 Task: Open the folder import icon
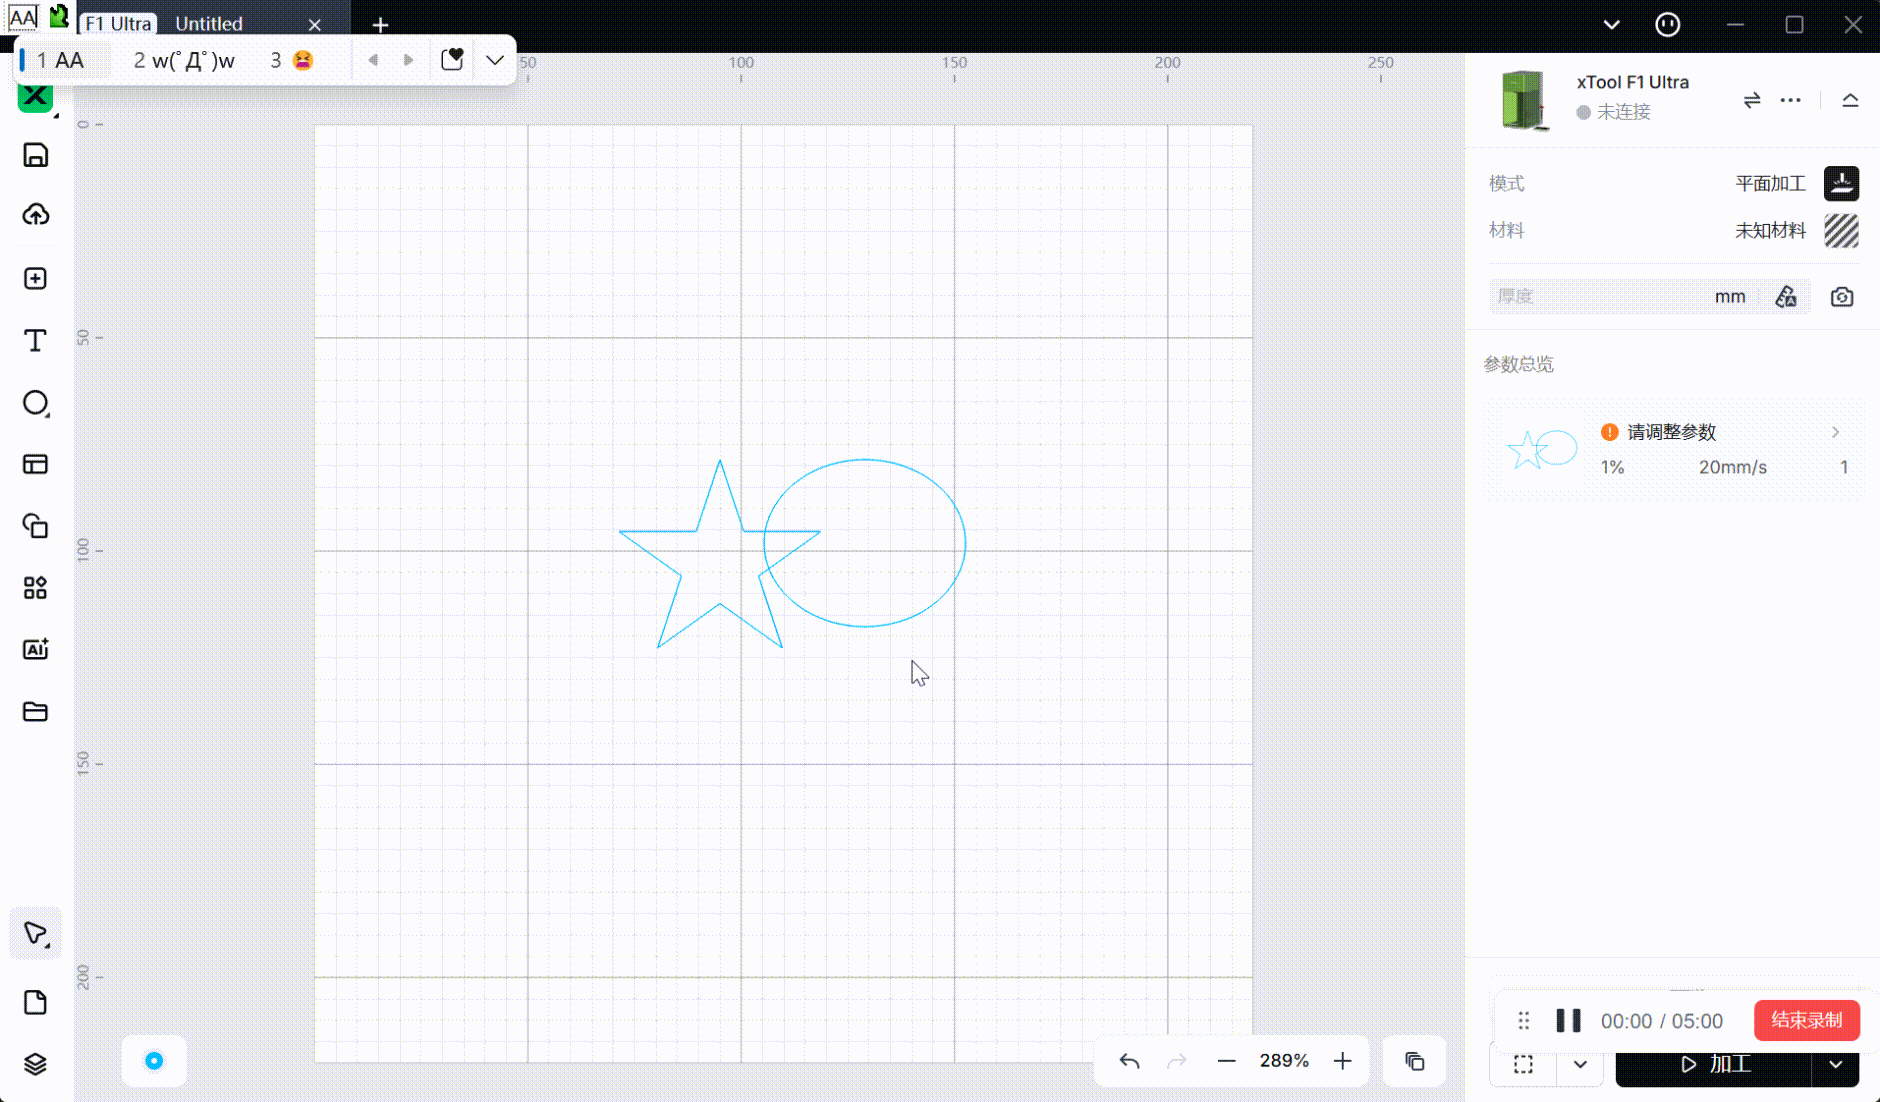point(35,711)
